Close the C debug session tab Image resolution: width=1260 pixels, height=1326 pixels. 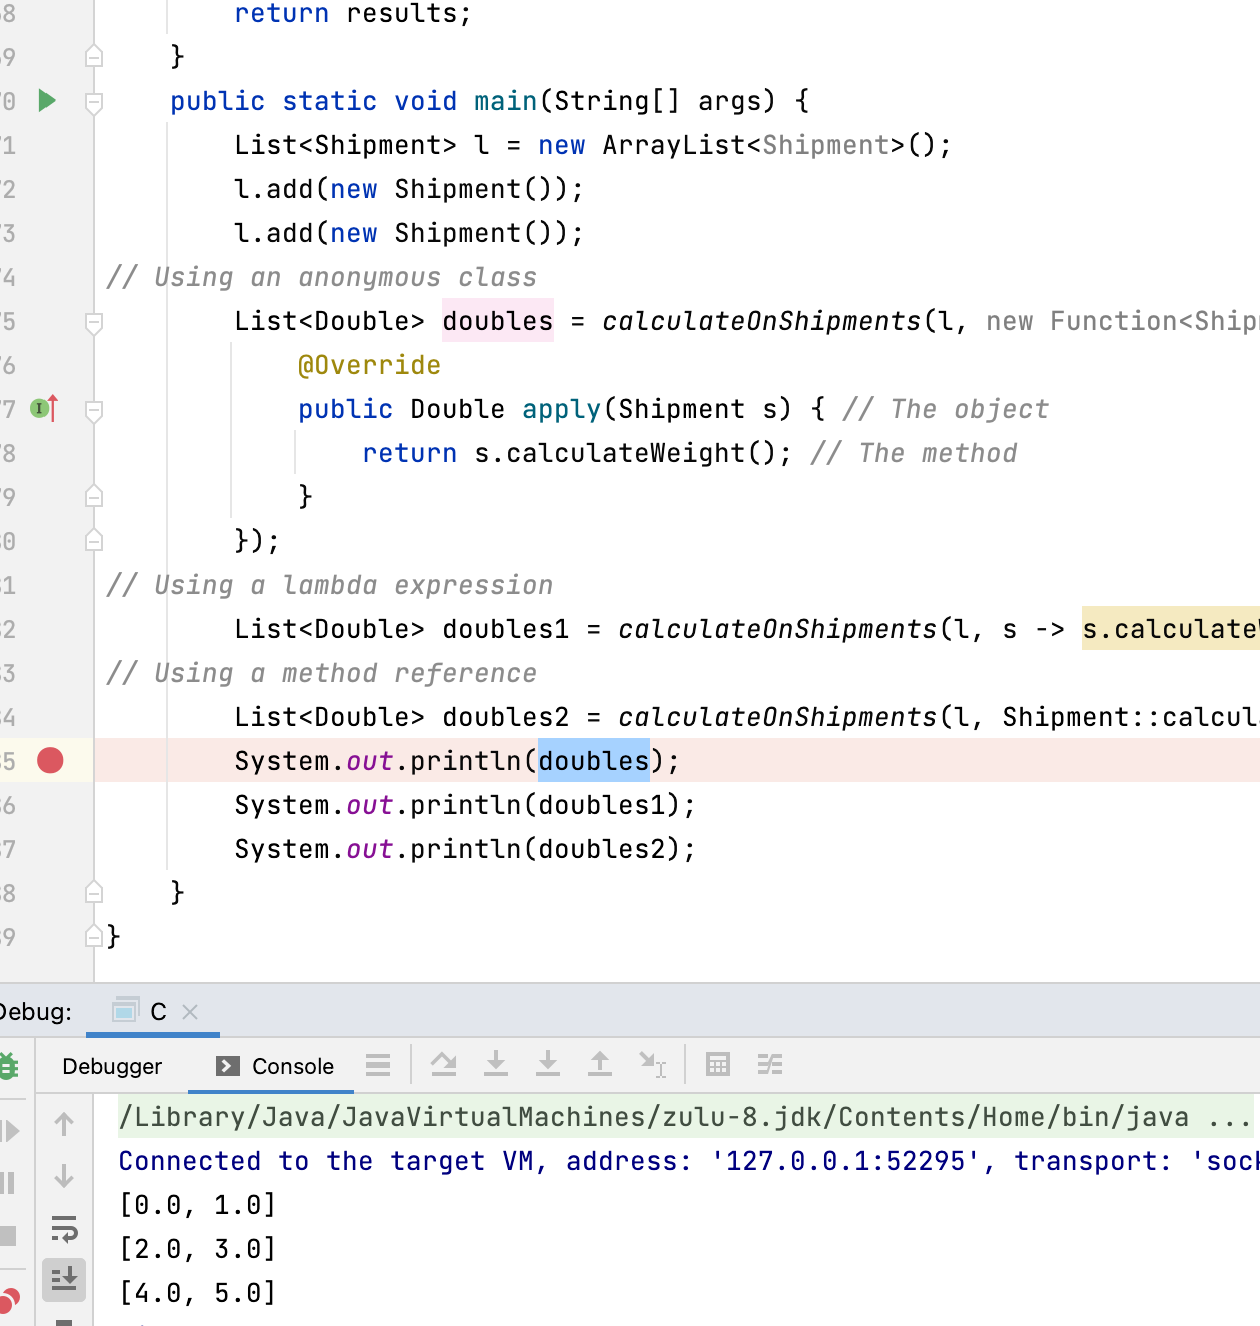coord(190,1012)
